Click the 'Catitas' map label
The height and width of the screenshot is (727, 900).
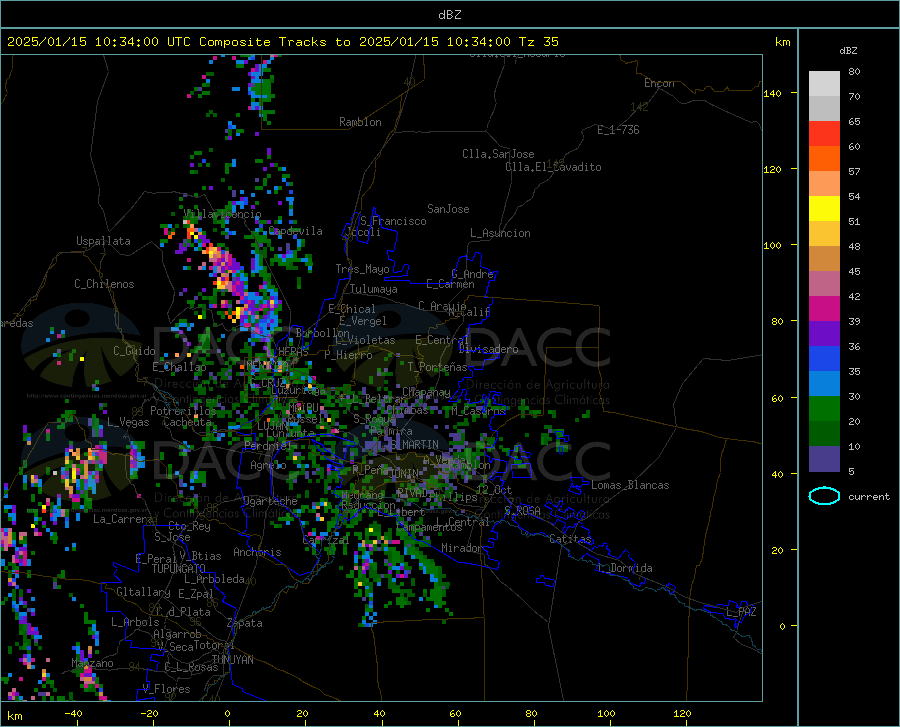pyautogui.click(x=570, y=539)
